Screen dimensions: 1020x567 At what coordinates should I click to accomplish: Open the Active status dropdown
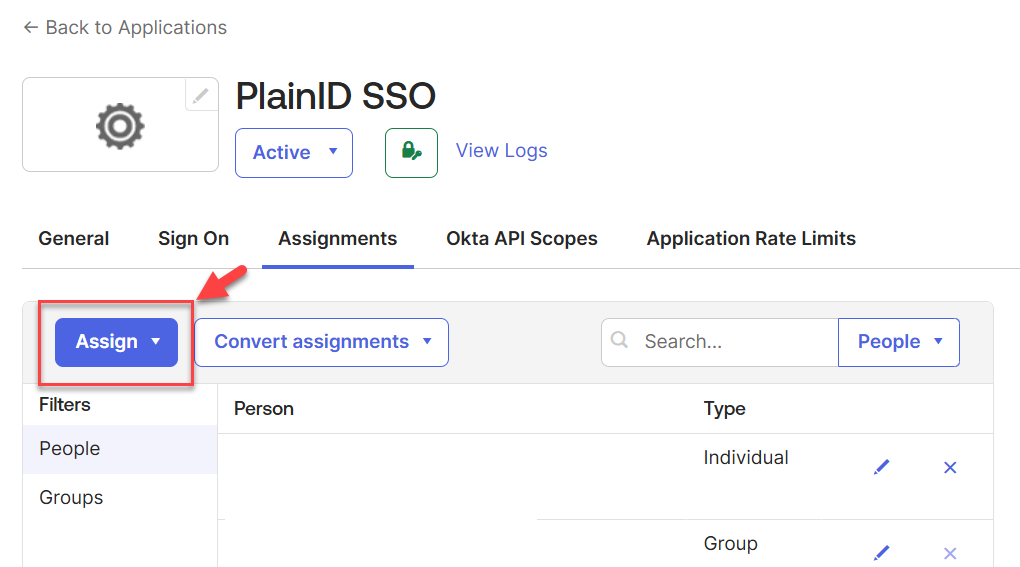[294, 153]
